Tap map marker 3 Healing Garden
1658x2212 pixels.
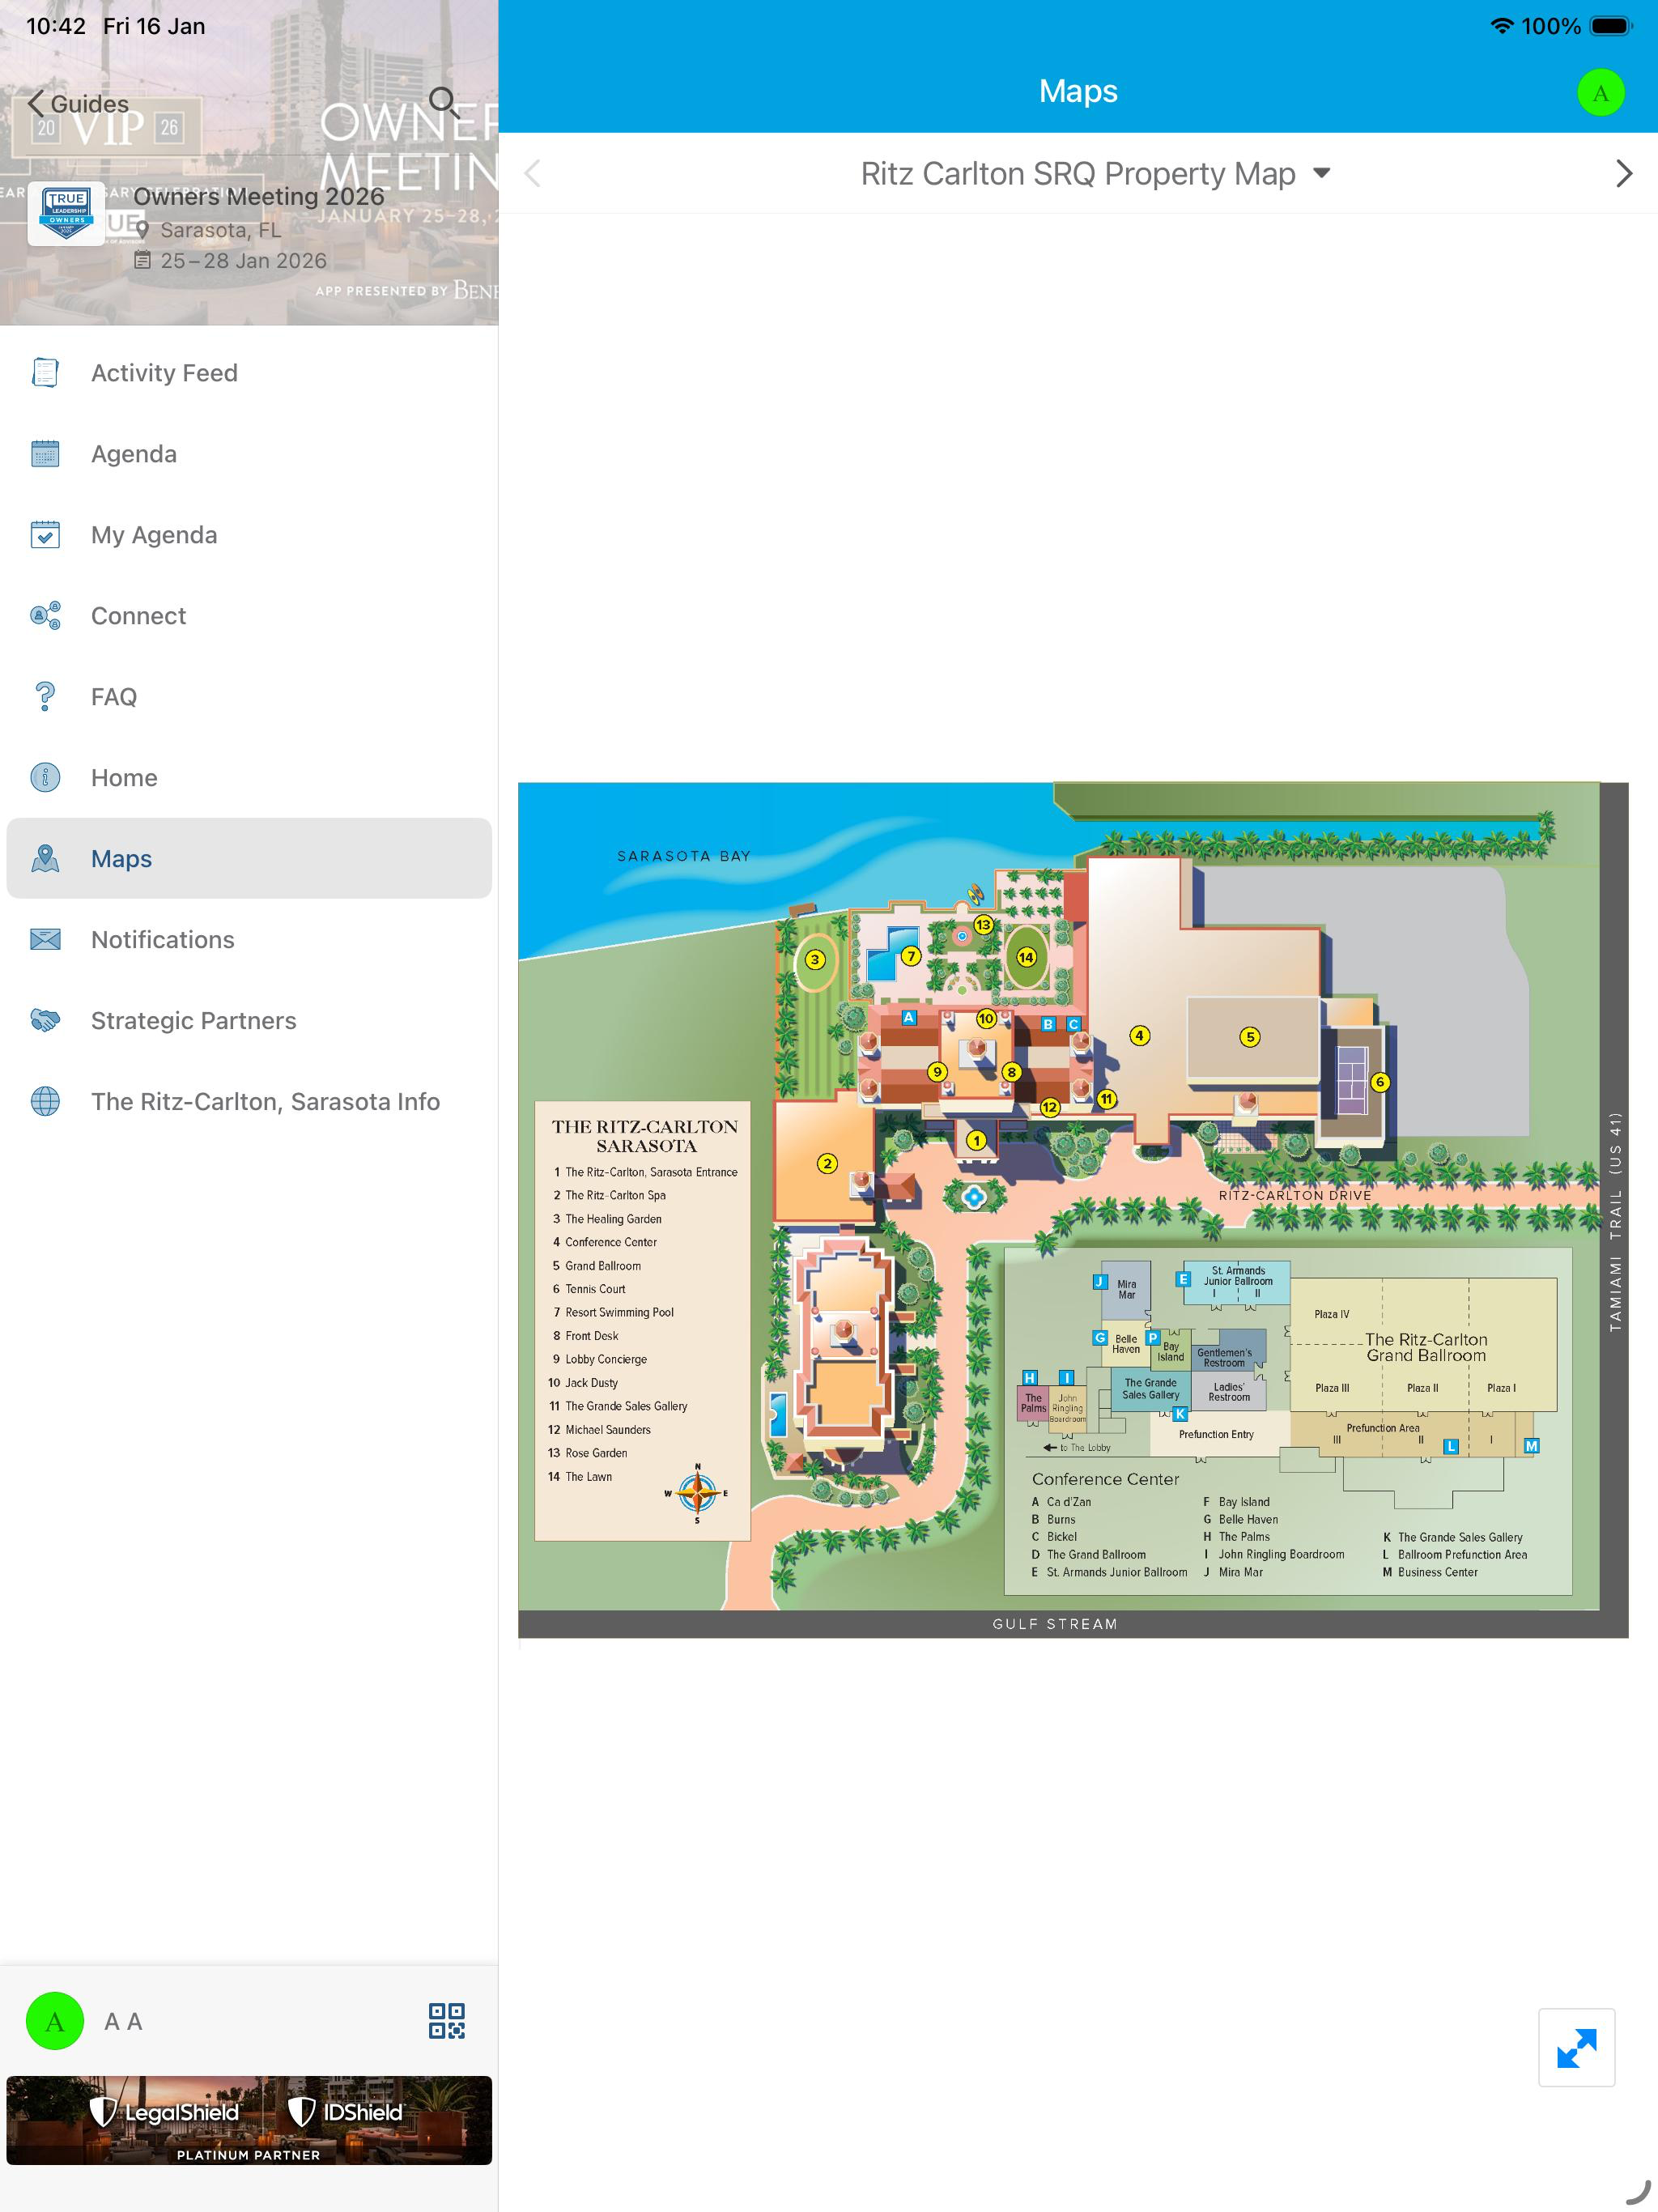click(x=815, y=960)
